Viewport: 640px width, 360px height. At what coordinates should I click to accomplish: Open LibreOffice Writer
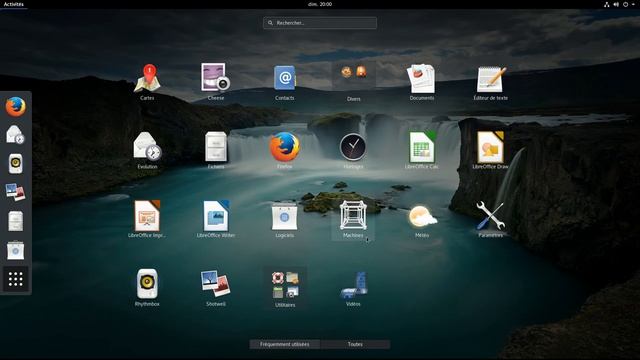coord(216,218)
